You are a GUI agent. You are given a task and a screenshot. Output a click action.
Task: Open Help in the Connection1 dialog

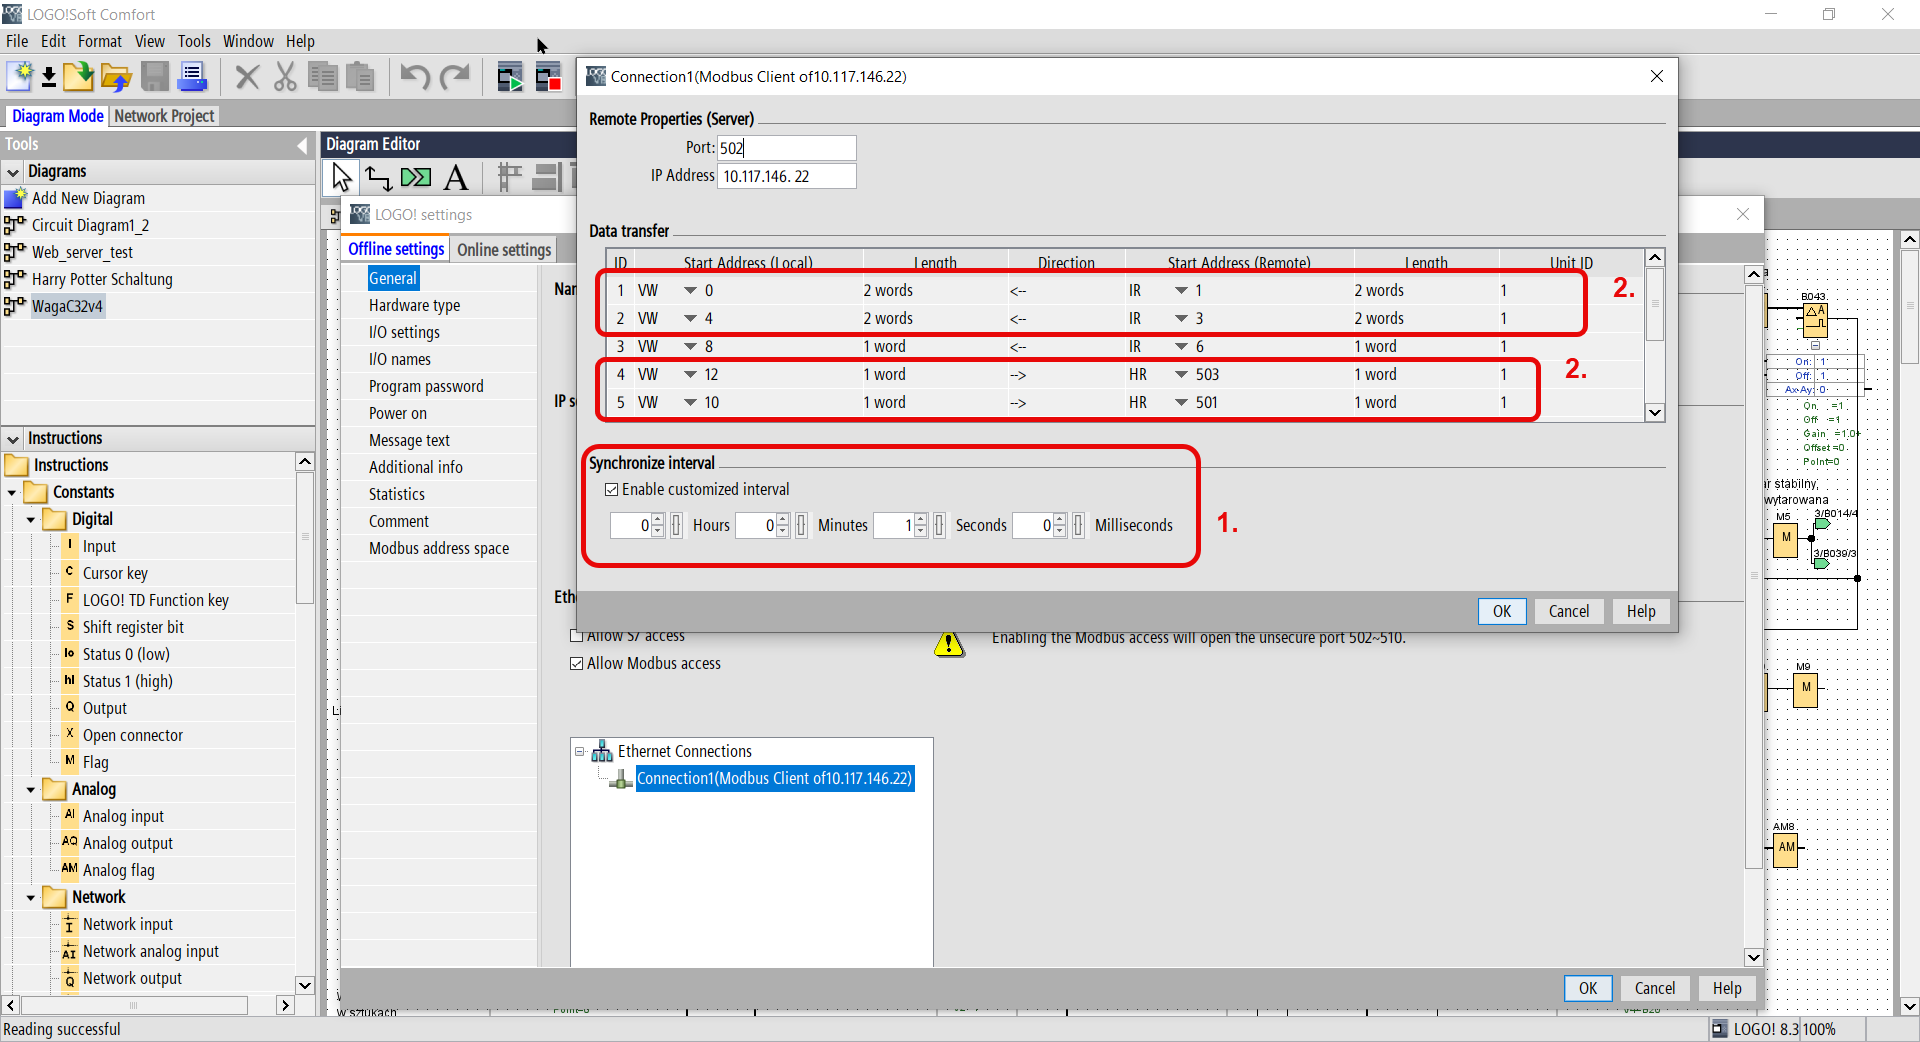coord(1641,612)
